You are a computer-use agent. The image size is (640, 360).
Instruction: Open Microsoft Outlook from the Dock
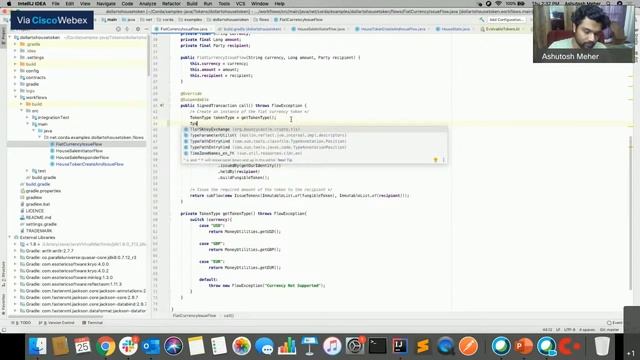tap(151, 346)
